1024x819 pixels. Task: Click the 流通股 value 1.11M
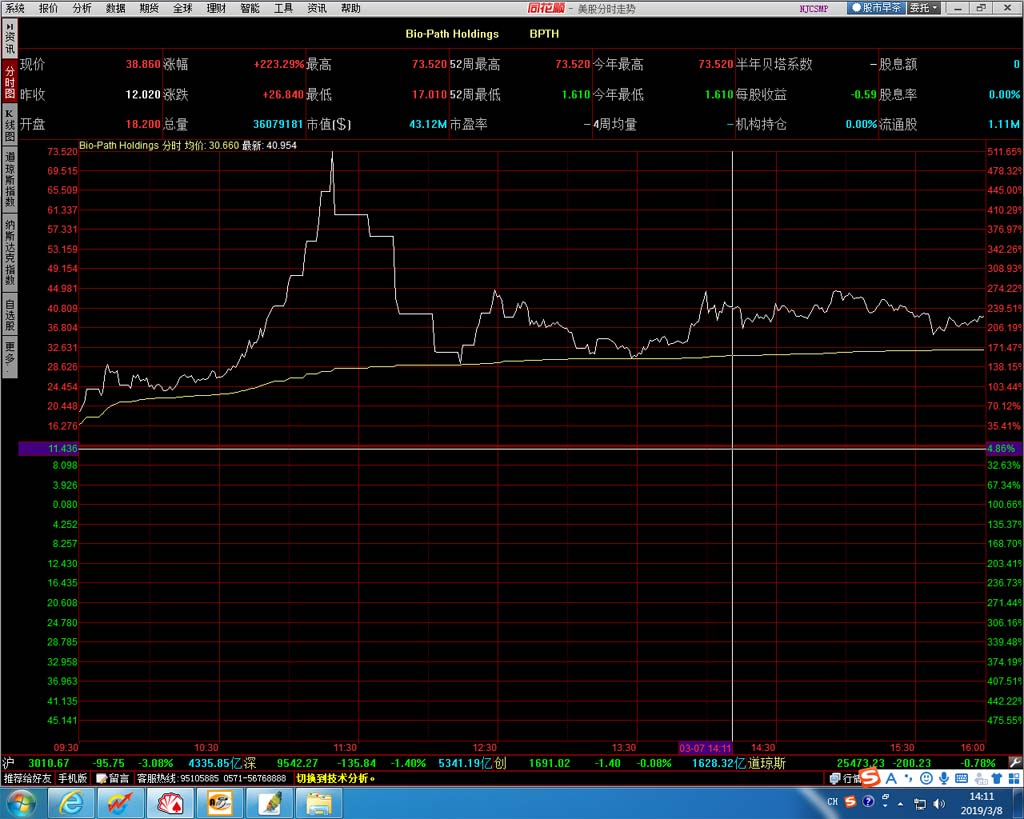coord(1004,124)
